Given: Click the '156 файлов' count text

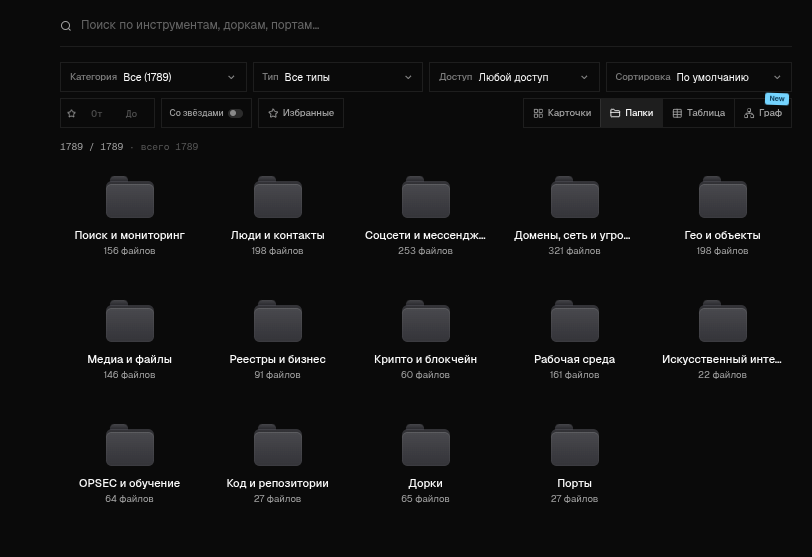Looking at the screenshot, I should (129, 251).
